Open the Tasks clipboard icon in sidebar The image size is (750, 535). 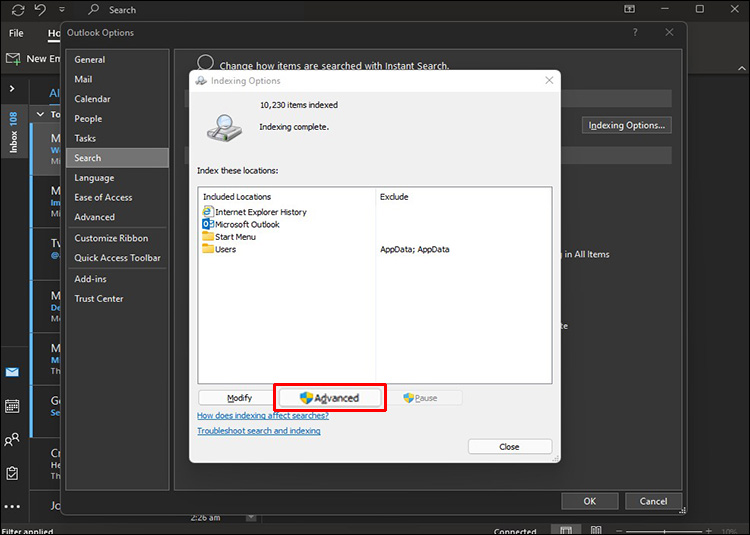click(x=12, y=473)
